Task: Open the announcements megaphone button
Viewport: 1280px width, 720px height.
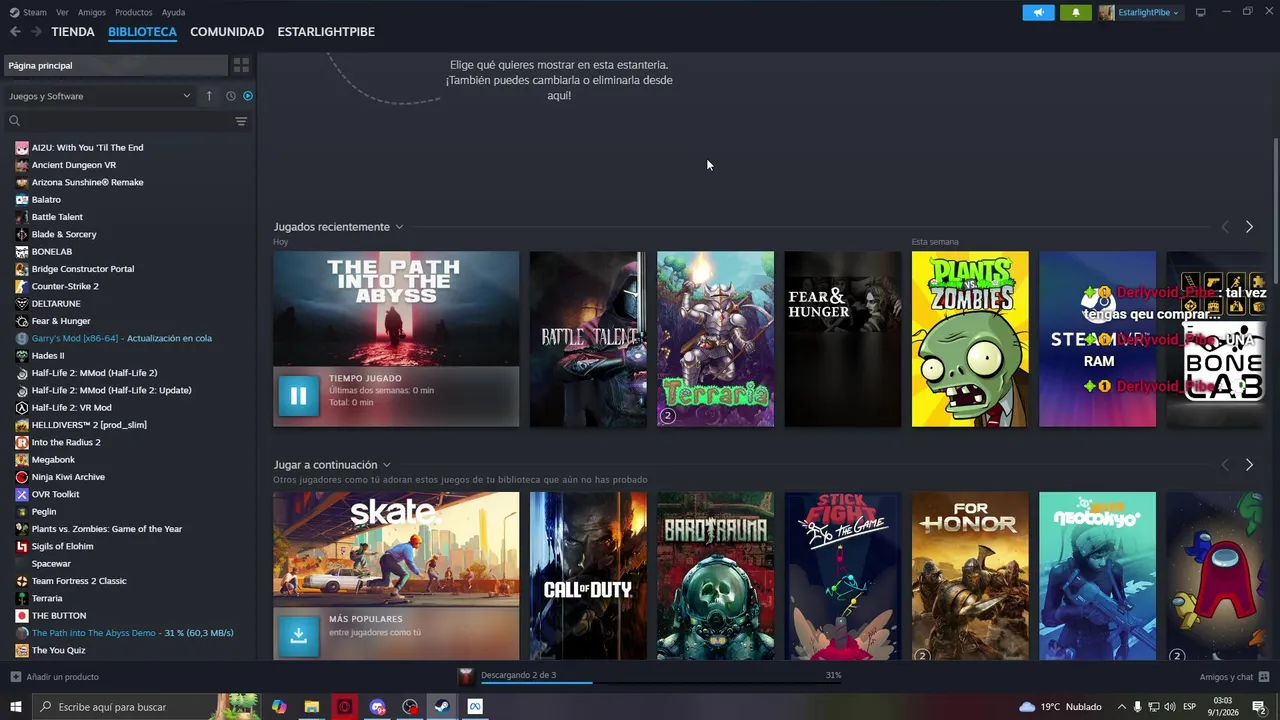Action: [x=1038, y=12]
